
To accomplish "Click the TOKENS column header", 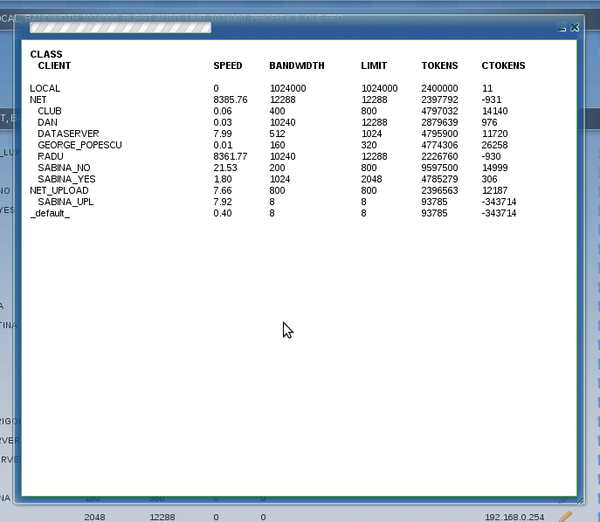I will (440, 66).
